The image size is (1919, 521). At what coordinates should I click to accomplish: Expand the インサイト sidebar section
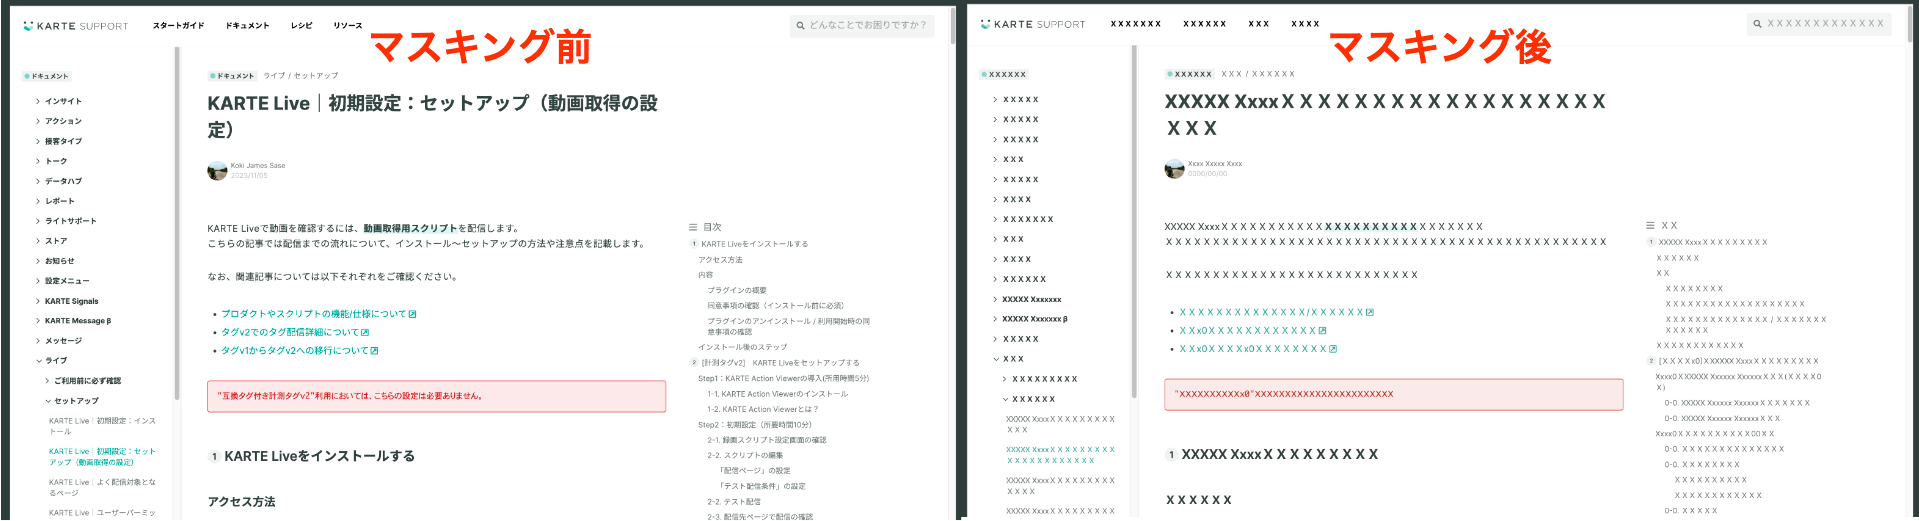(x=59, y=101)
